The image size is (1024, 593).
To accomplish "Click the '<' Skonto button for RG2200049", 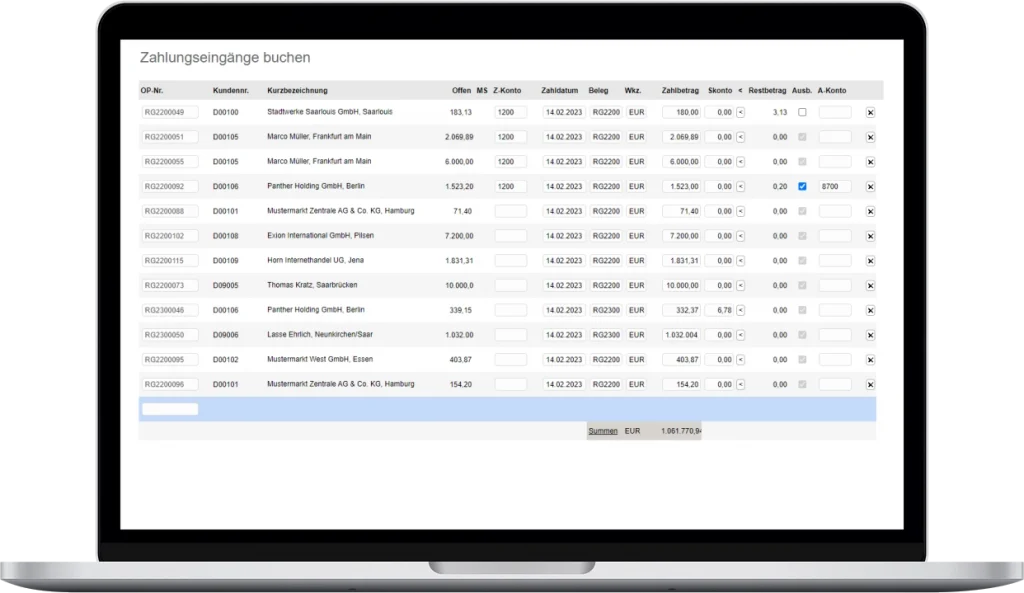I will (740, 112).
